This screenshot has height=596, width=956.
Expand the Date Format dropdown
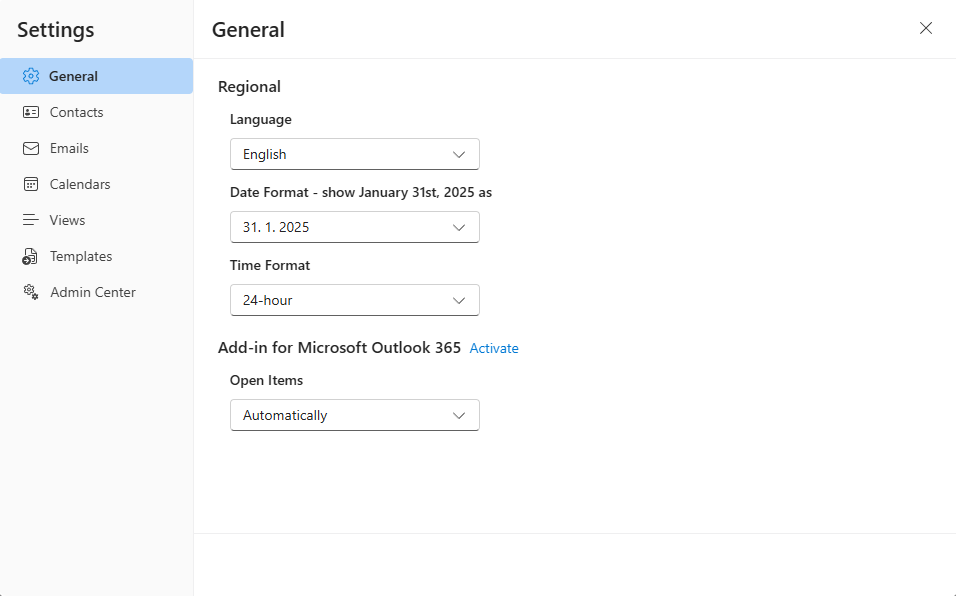pyautogui.click(x=354, y=227)
